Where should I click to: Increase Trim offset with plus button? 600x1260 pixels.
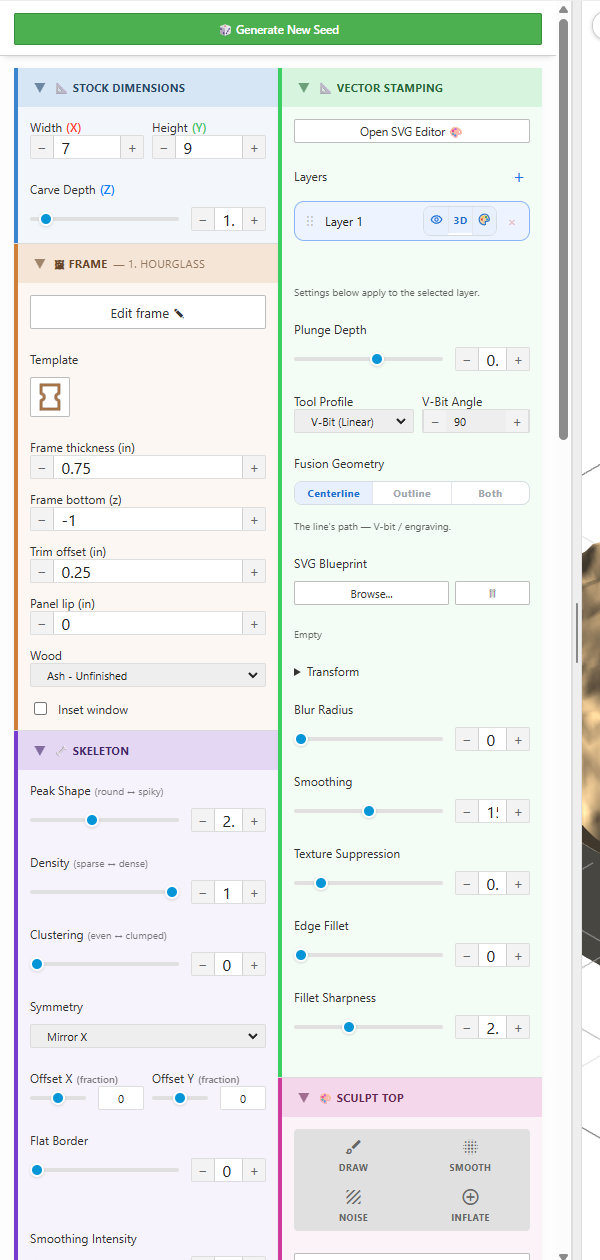coord(254,571)
